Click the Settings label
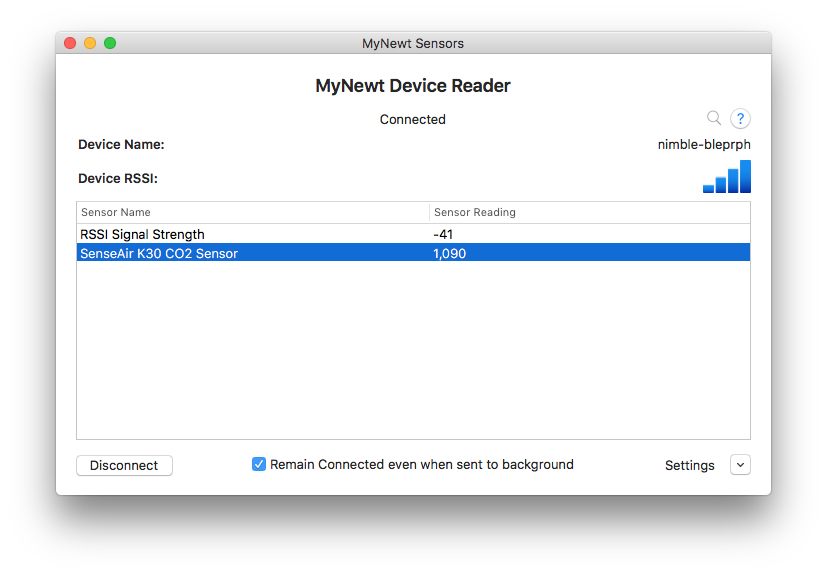The width and height of the screenshot is (827, 575). 689,465
